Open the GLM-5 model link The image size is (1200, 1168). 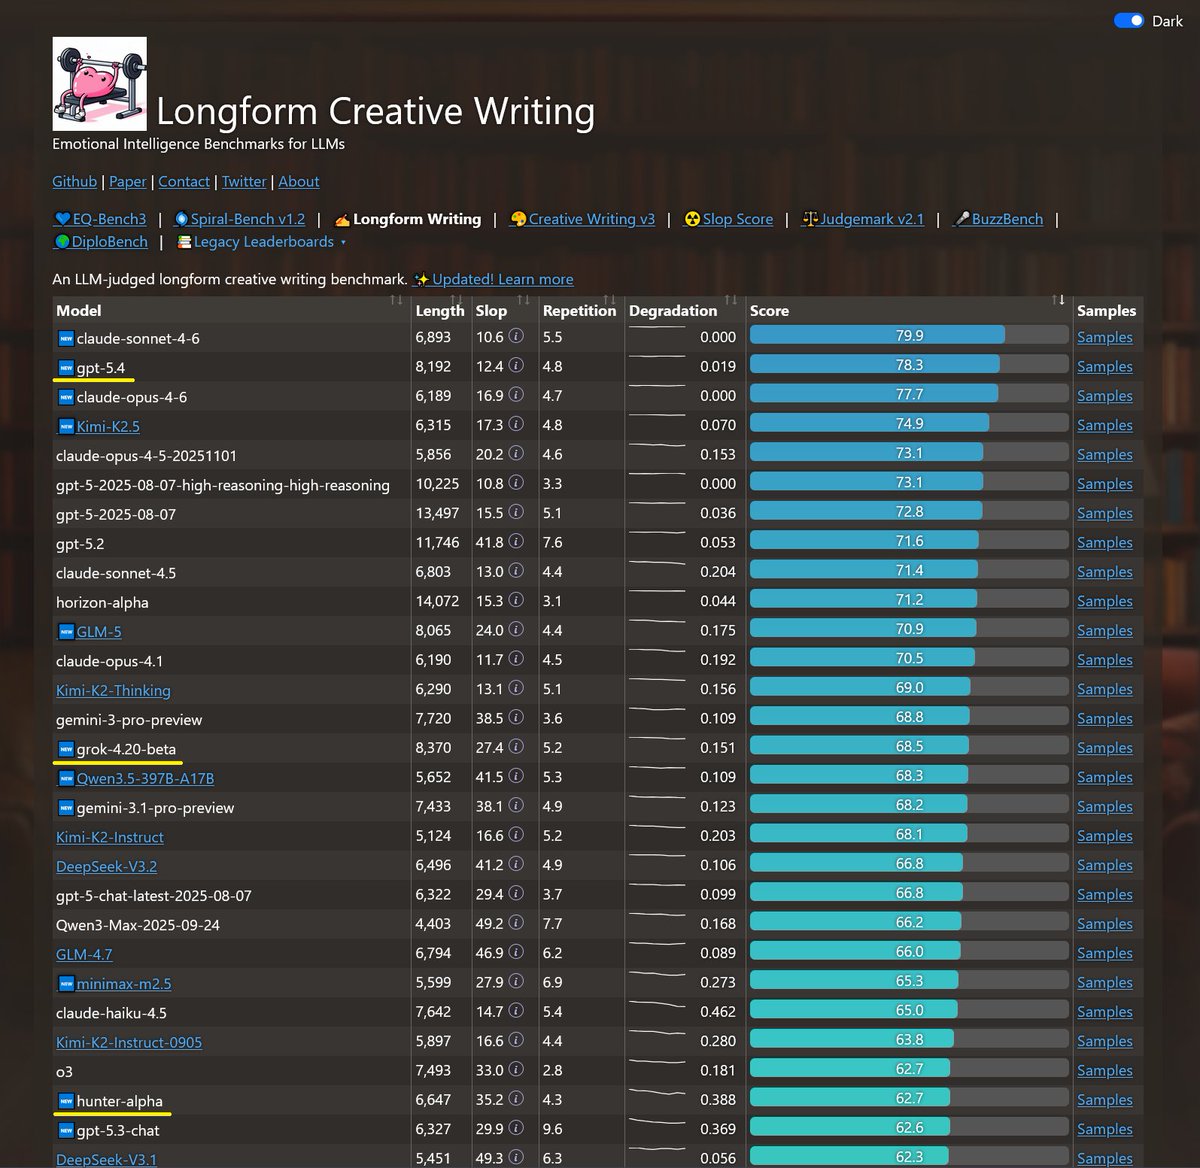click(99, 631)
